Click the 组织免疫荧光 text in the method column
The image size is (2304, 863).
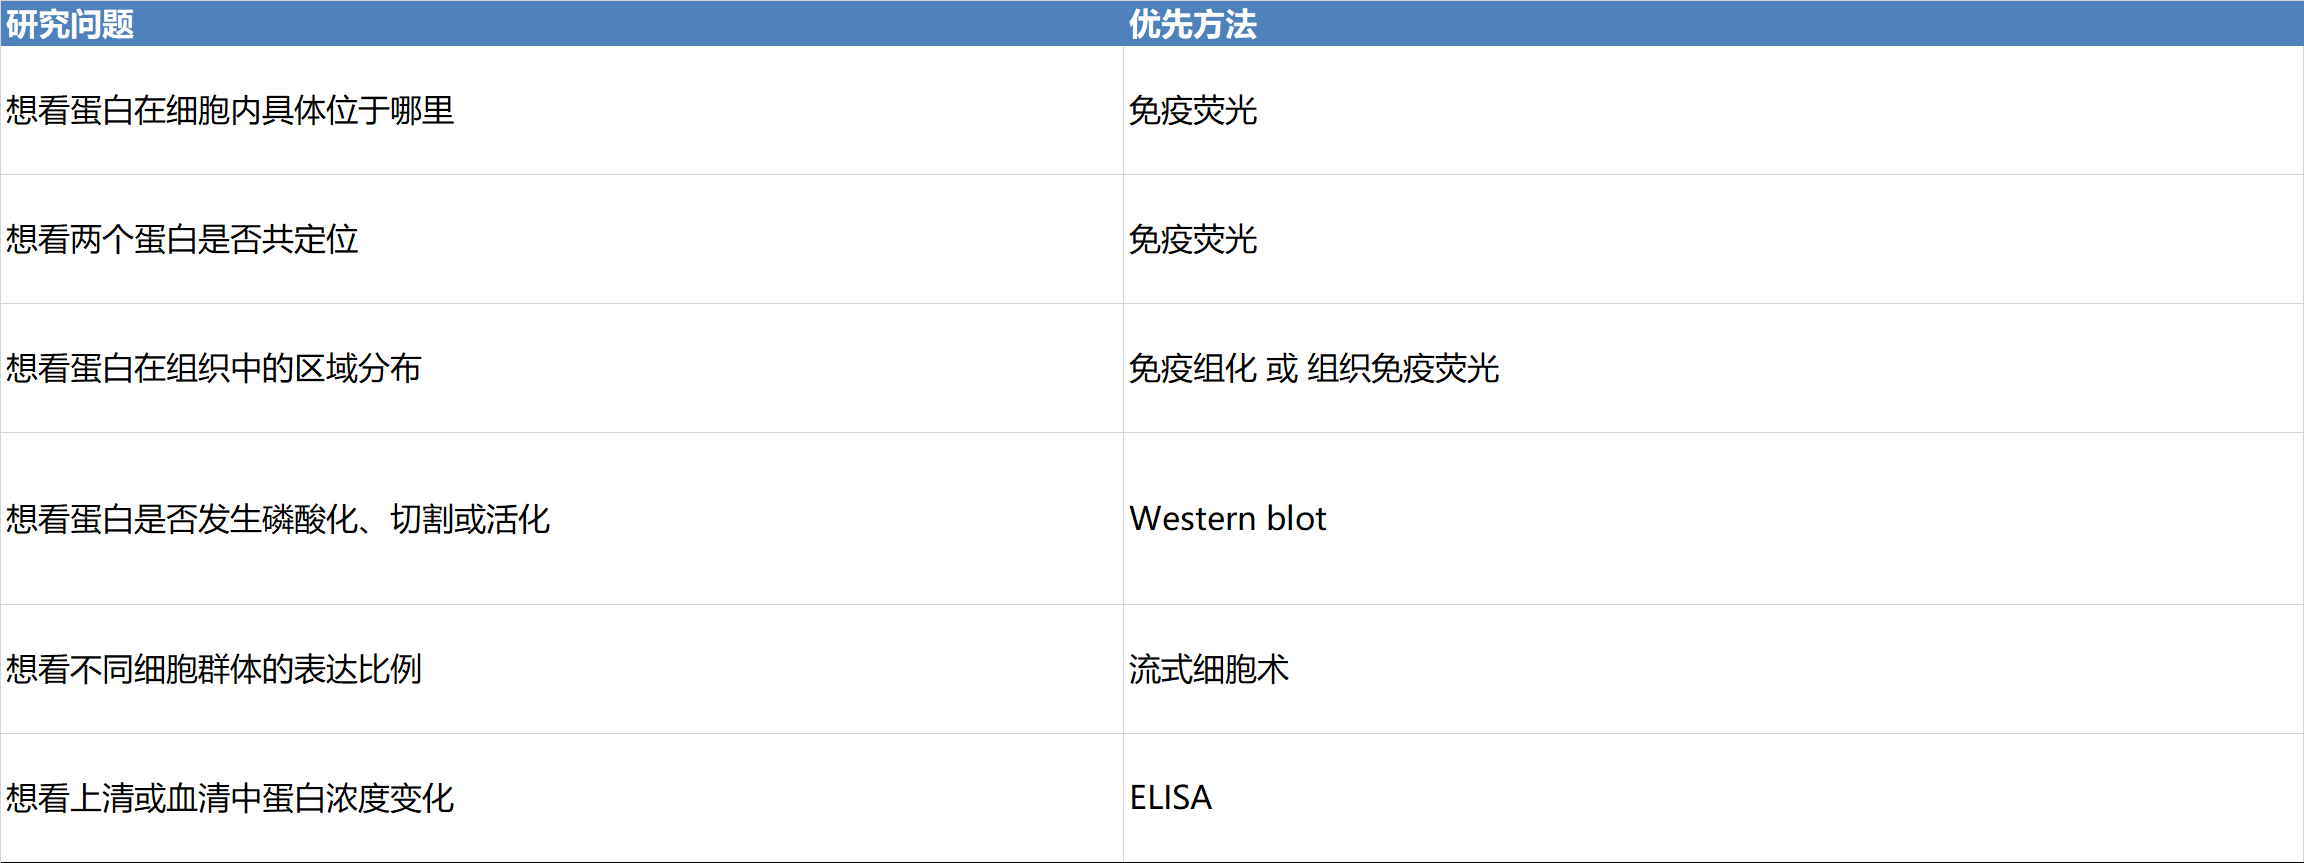pos(1403,368)
